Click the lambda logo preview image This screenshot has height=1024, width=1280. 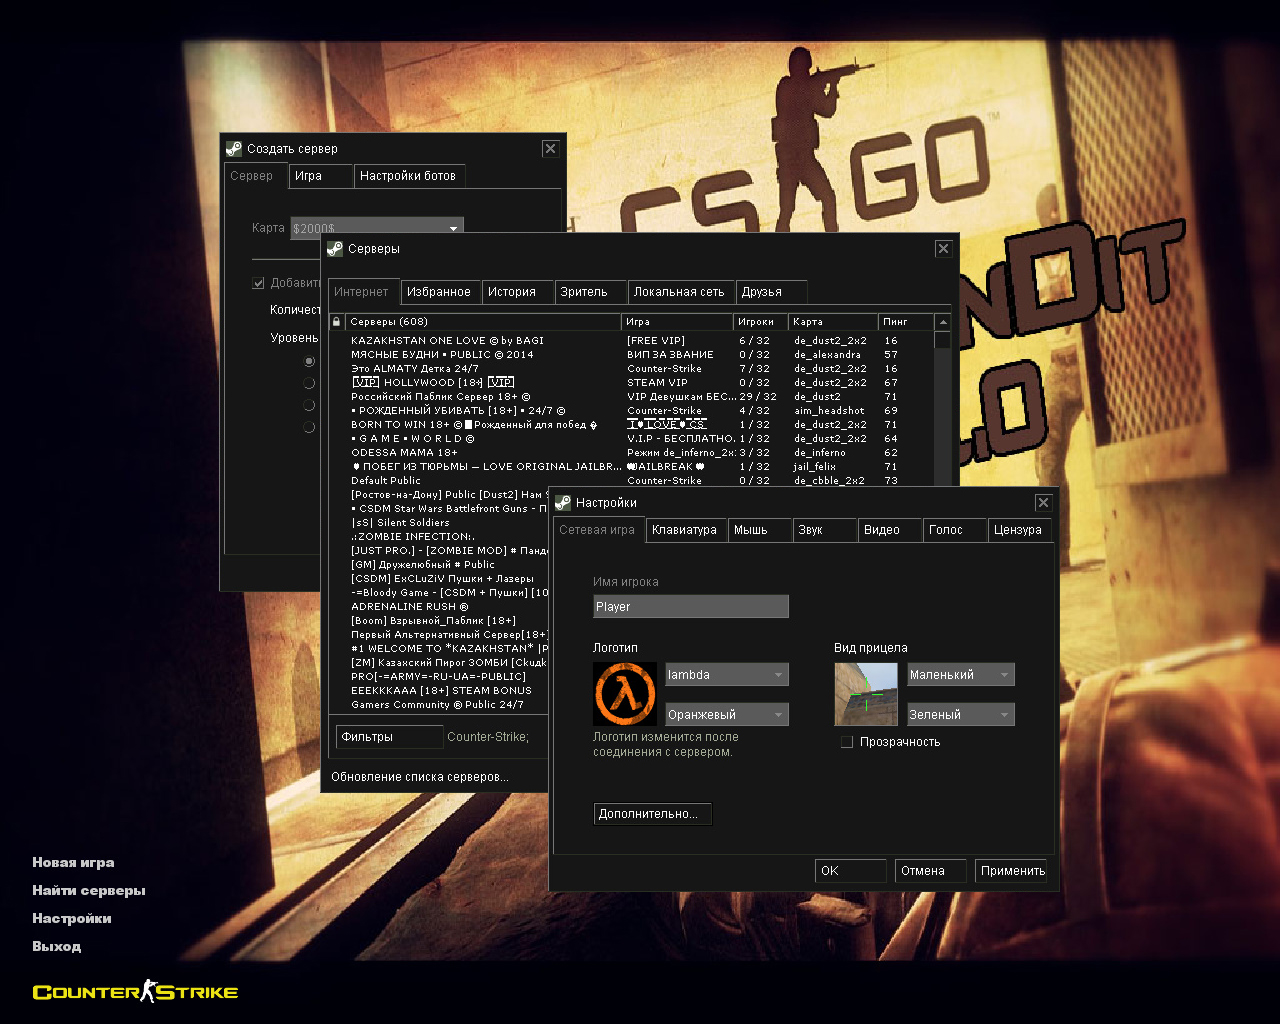(x=625, y=693)
